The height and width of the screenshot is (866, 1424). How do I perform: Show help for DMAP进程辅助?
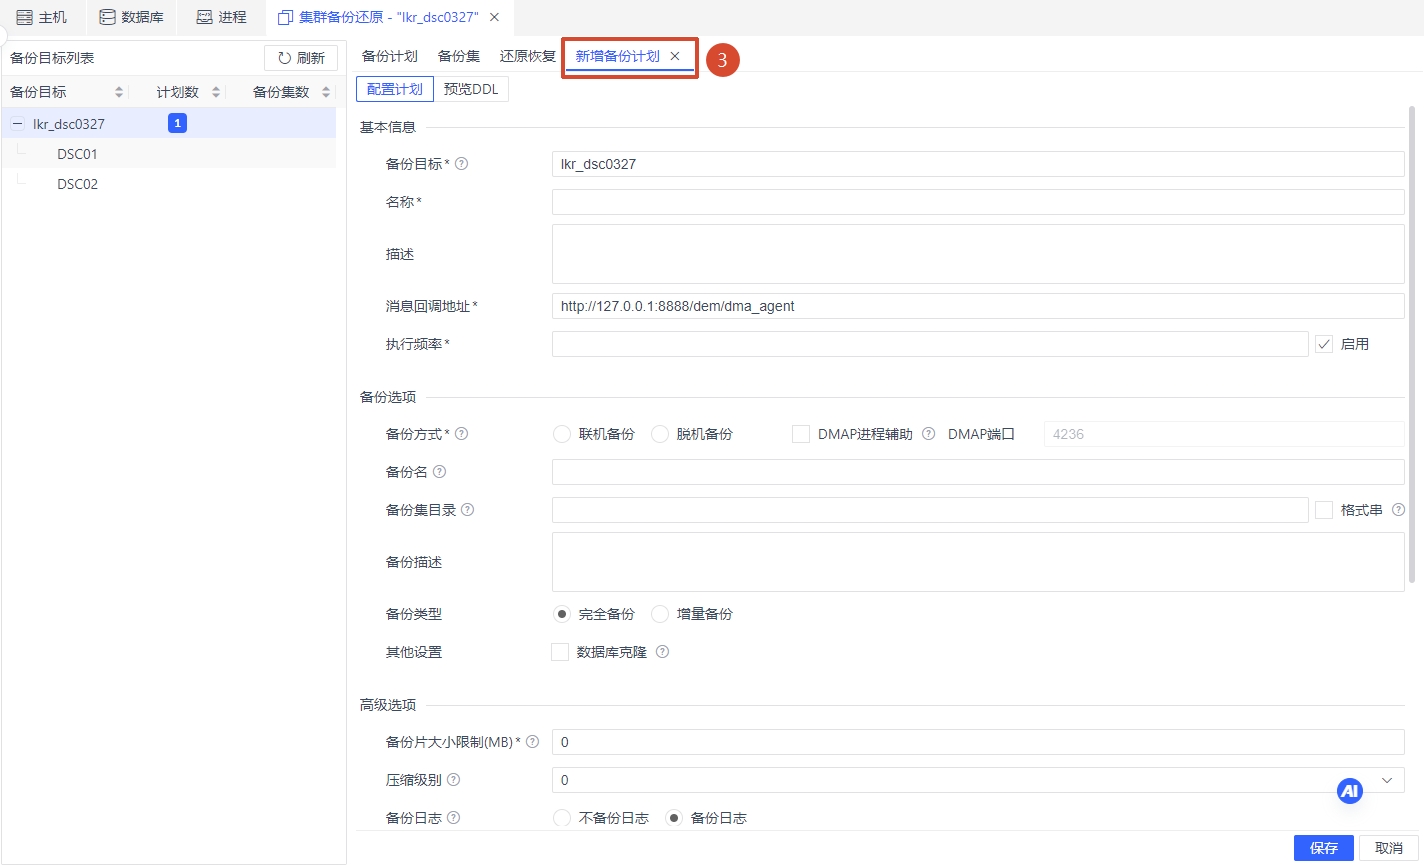928,434
